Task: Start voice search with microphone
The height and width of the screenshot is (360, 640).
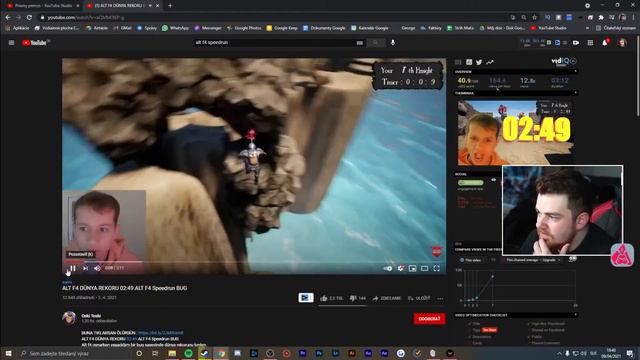Action: (x=393, y=42)
